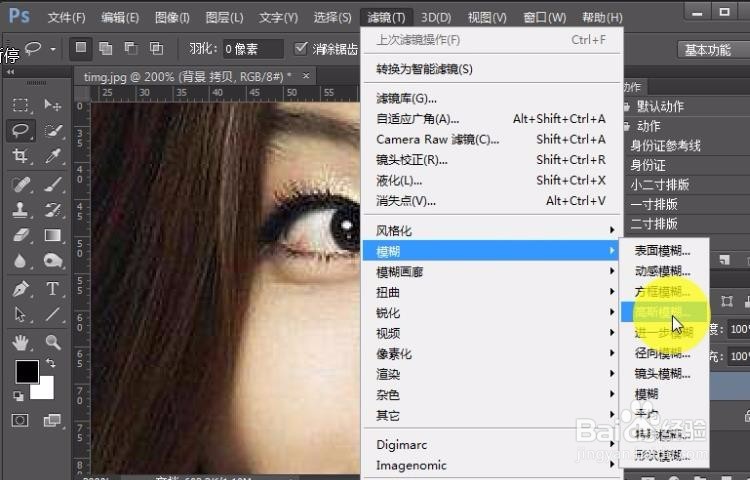This screenshot has height=480, width=750.
Task: Choose 液化(L) liquify entry
Action: [491, 180]
